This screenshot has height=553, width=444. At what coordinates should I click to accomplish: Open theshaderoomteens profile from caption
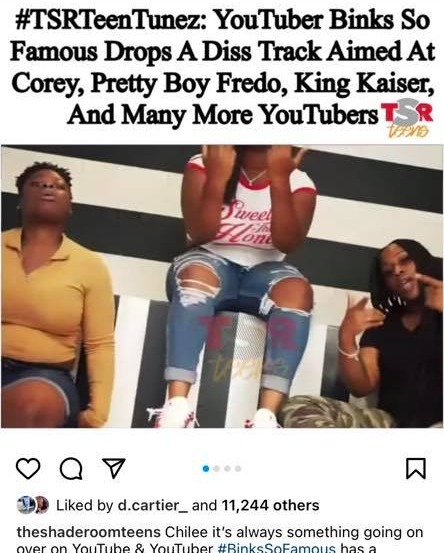(89, 532)
